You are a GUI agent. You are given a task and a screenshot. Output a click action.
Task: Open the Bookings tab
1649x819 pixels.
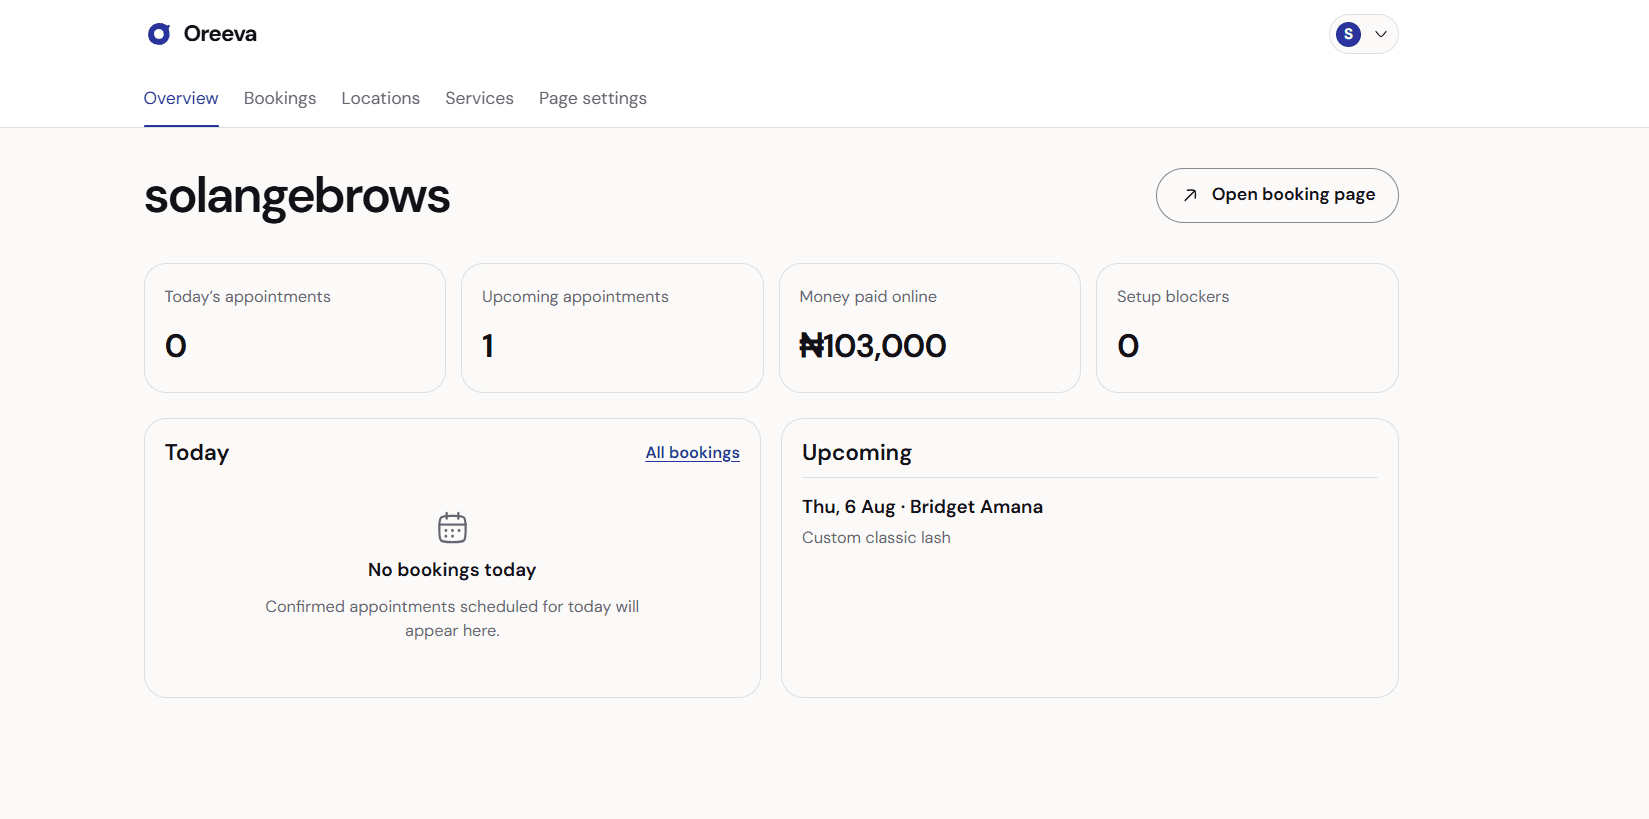[280, 98]
